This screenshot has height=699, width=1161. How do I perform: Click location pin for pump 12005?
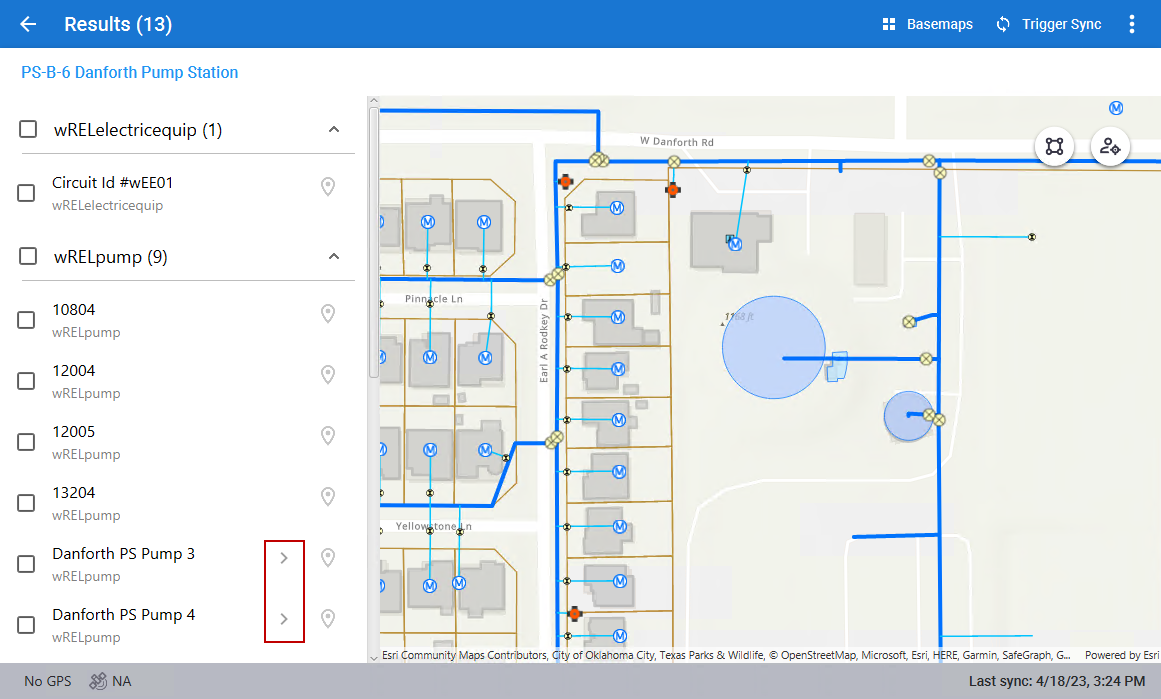coord(327,436)
